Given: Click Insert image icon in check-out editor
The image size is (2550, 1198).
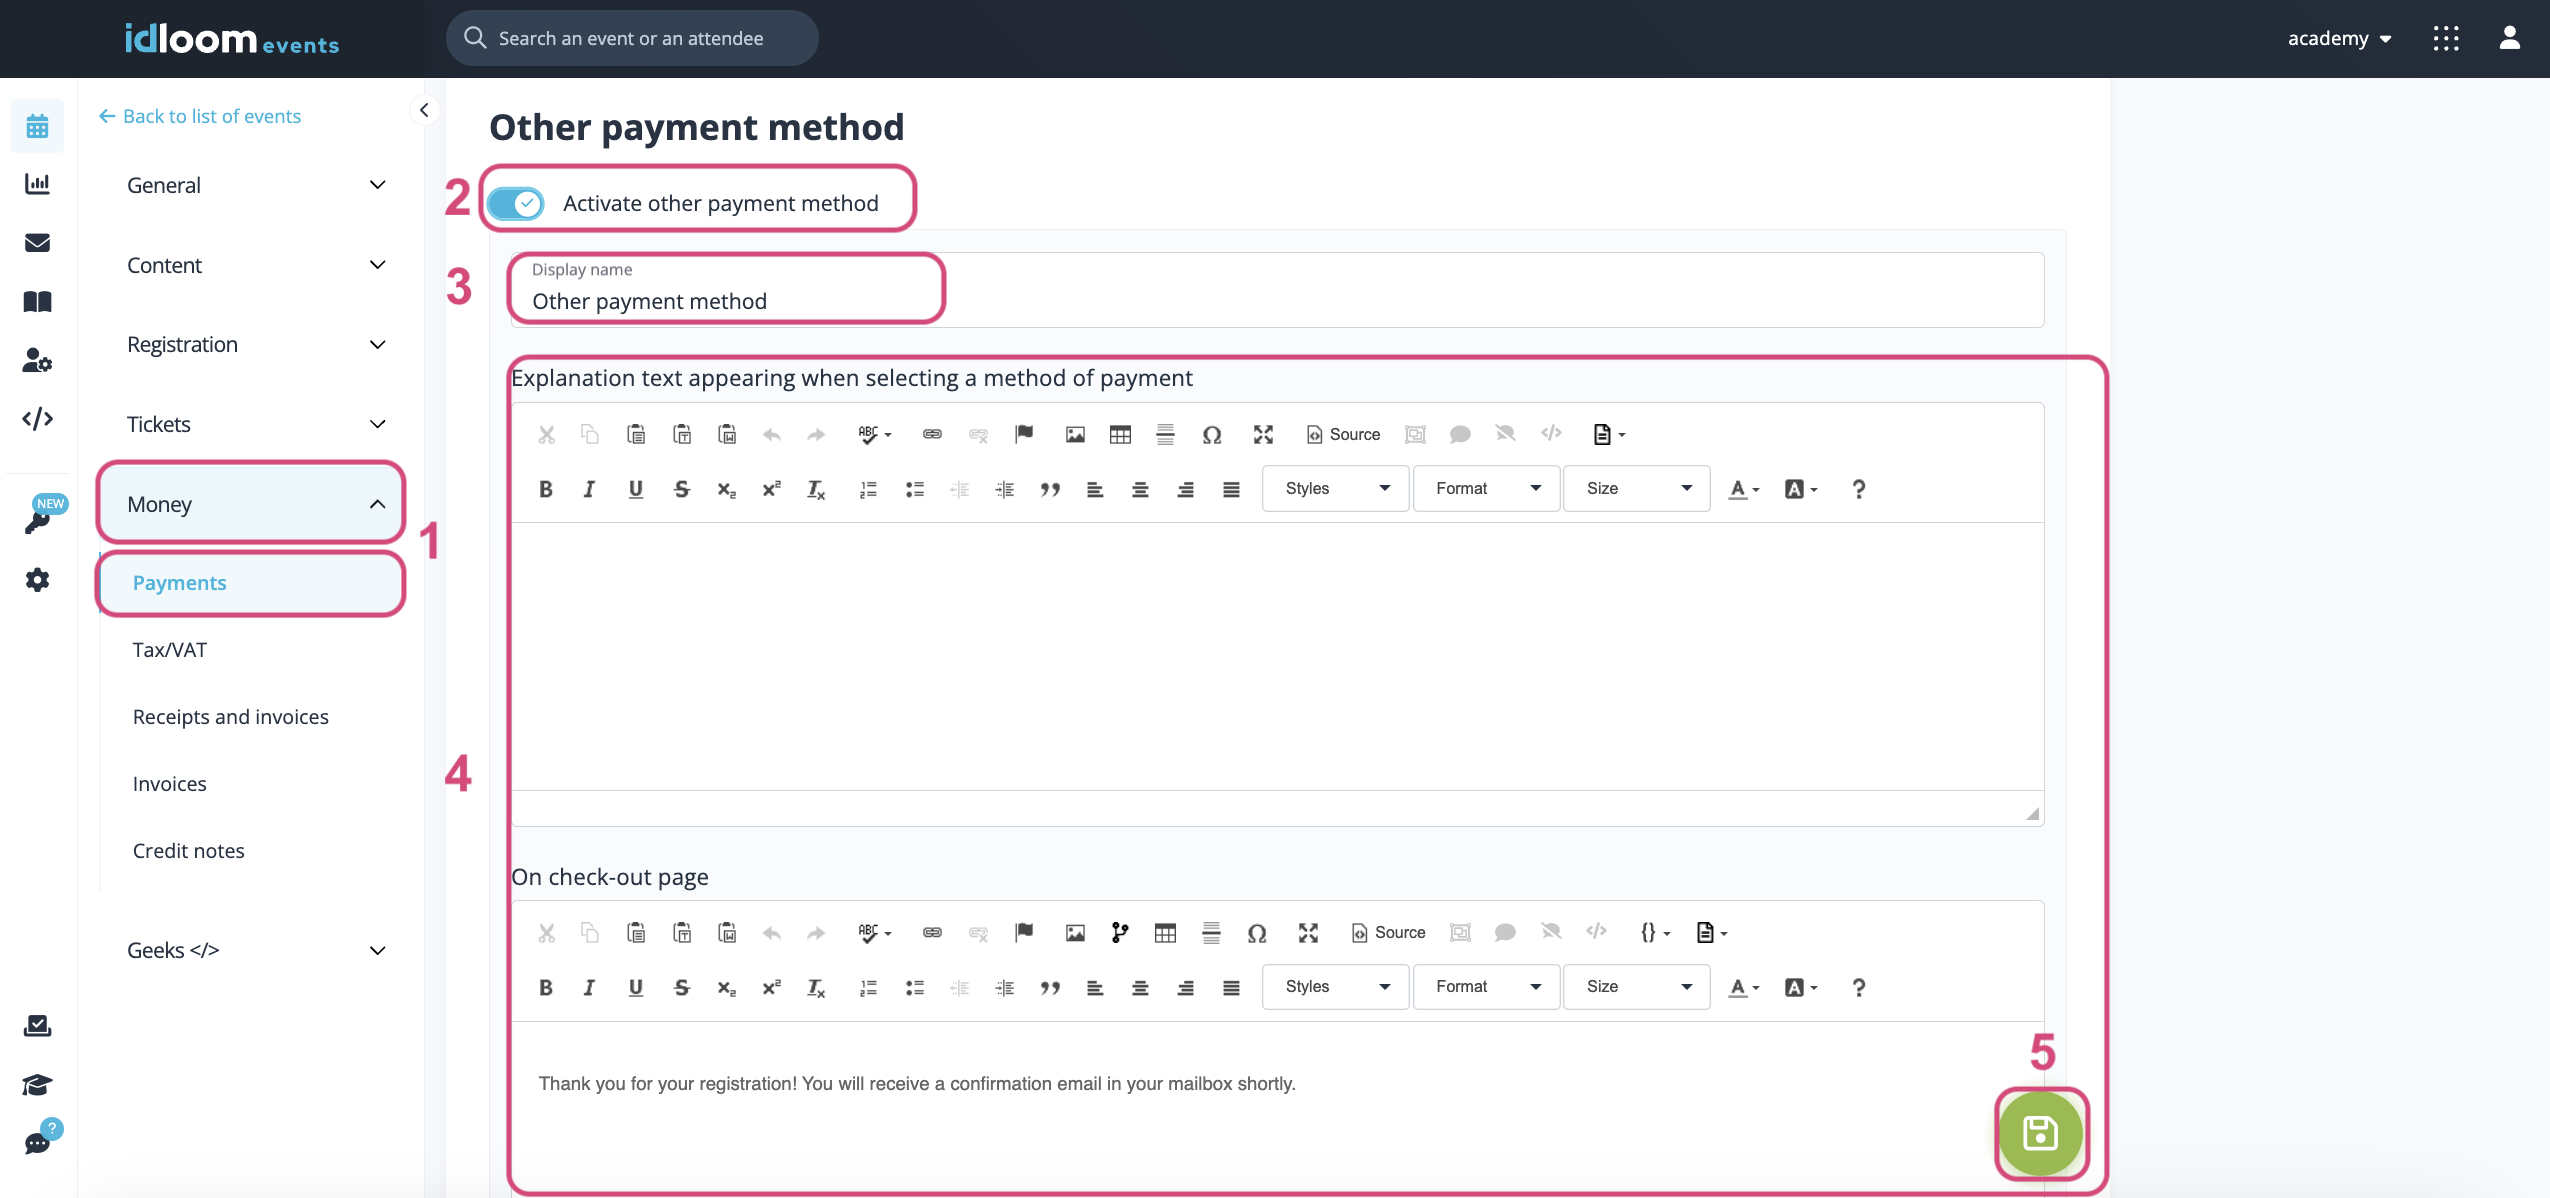Looking at the screenshot, I should point(1075,932).
